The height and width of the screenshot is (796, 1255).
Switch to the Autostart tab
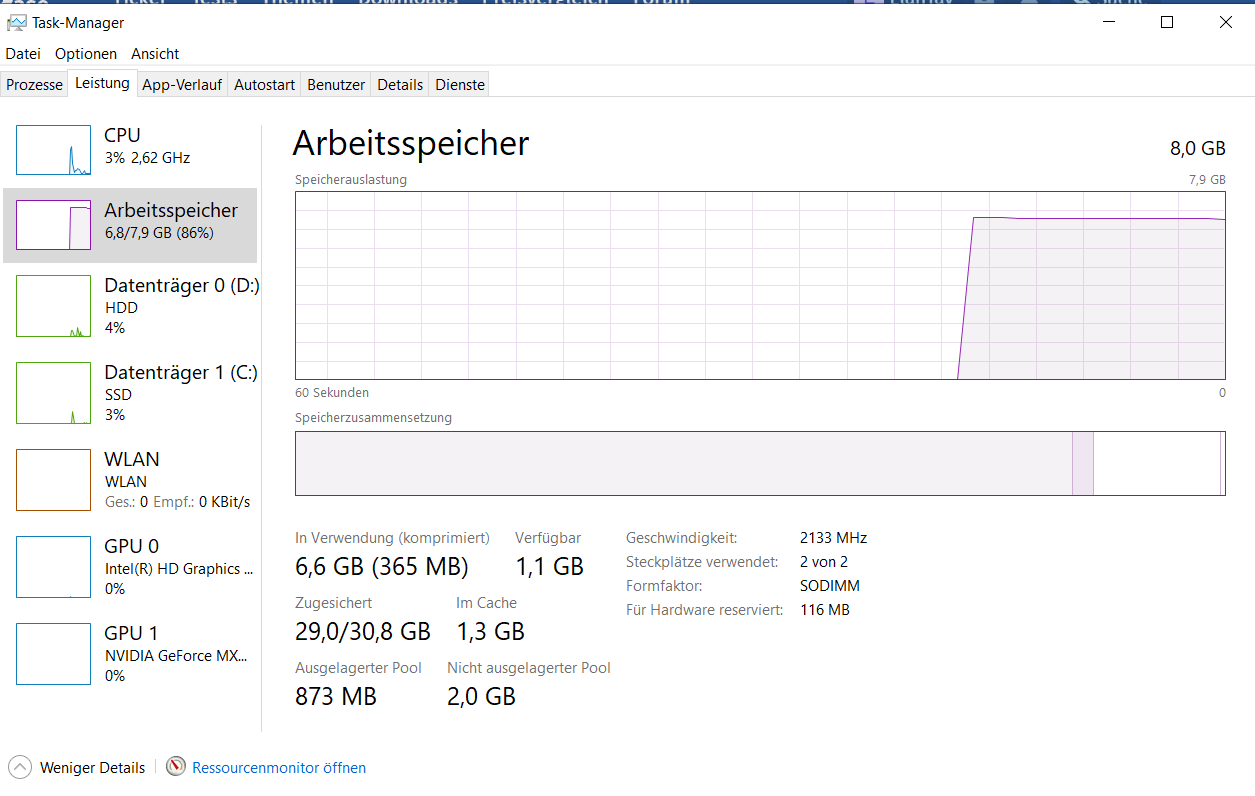click(x=264, y=85)
